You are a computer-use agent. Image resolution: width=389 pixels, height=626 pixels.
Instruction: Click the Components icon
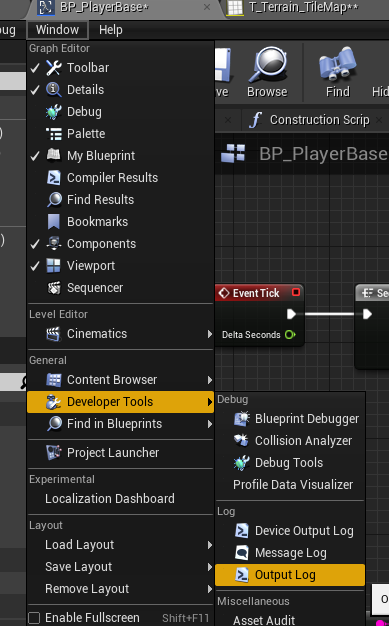coord(54,244)
